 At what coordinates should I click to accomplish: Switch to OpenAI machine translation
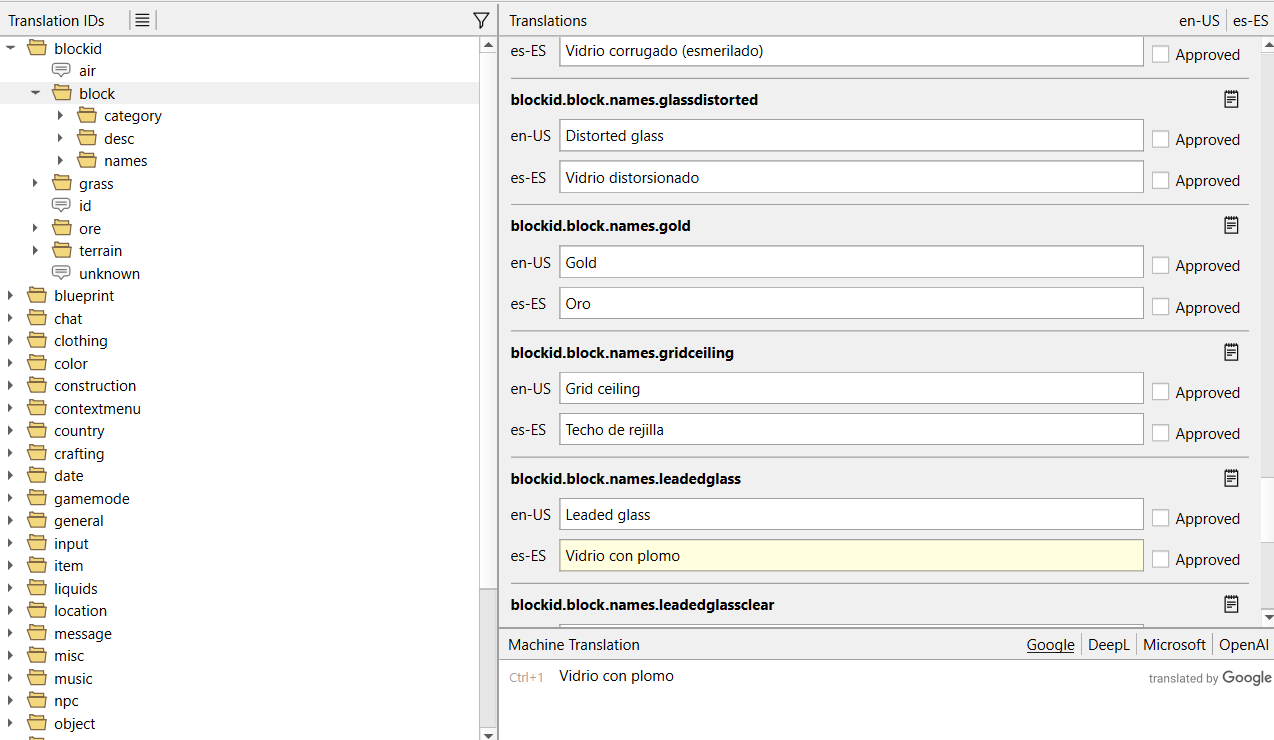click(x=1243, y=645)
